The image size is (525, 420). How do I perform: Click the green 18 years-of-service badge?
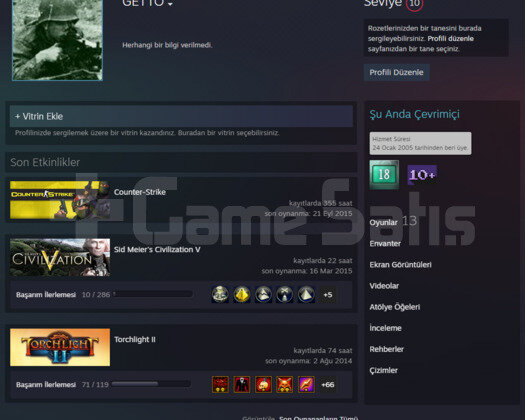coord(384,174)
